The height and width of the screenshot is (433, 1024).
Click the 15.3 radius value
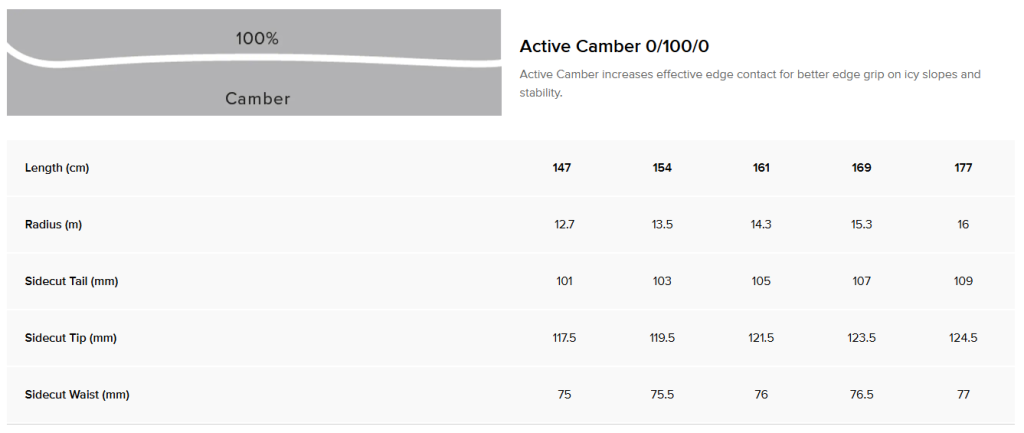(862, 224)
